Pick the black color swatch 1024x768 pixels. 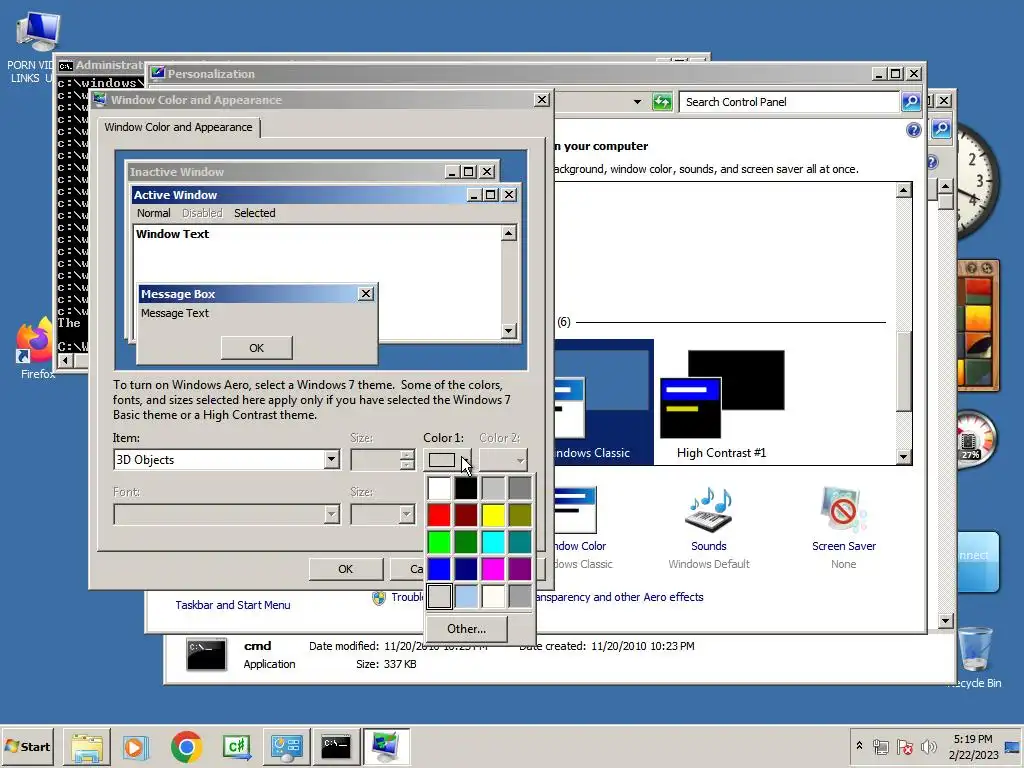pos(466,488)
